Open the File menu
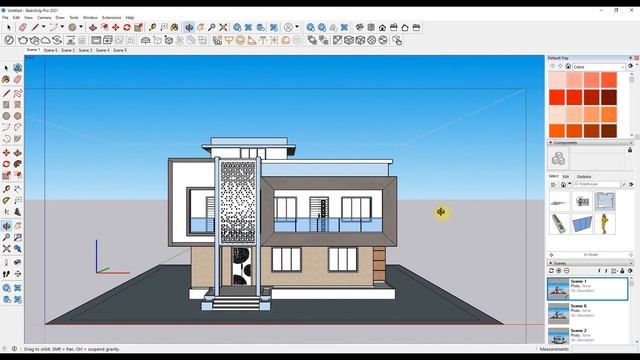Viewport: 640px width, 360px height. point(5,18)
